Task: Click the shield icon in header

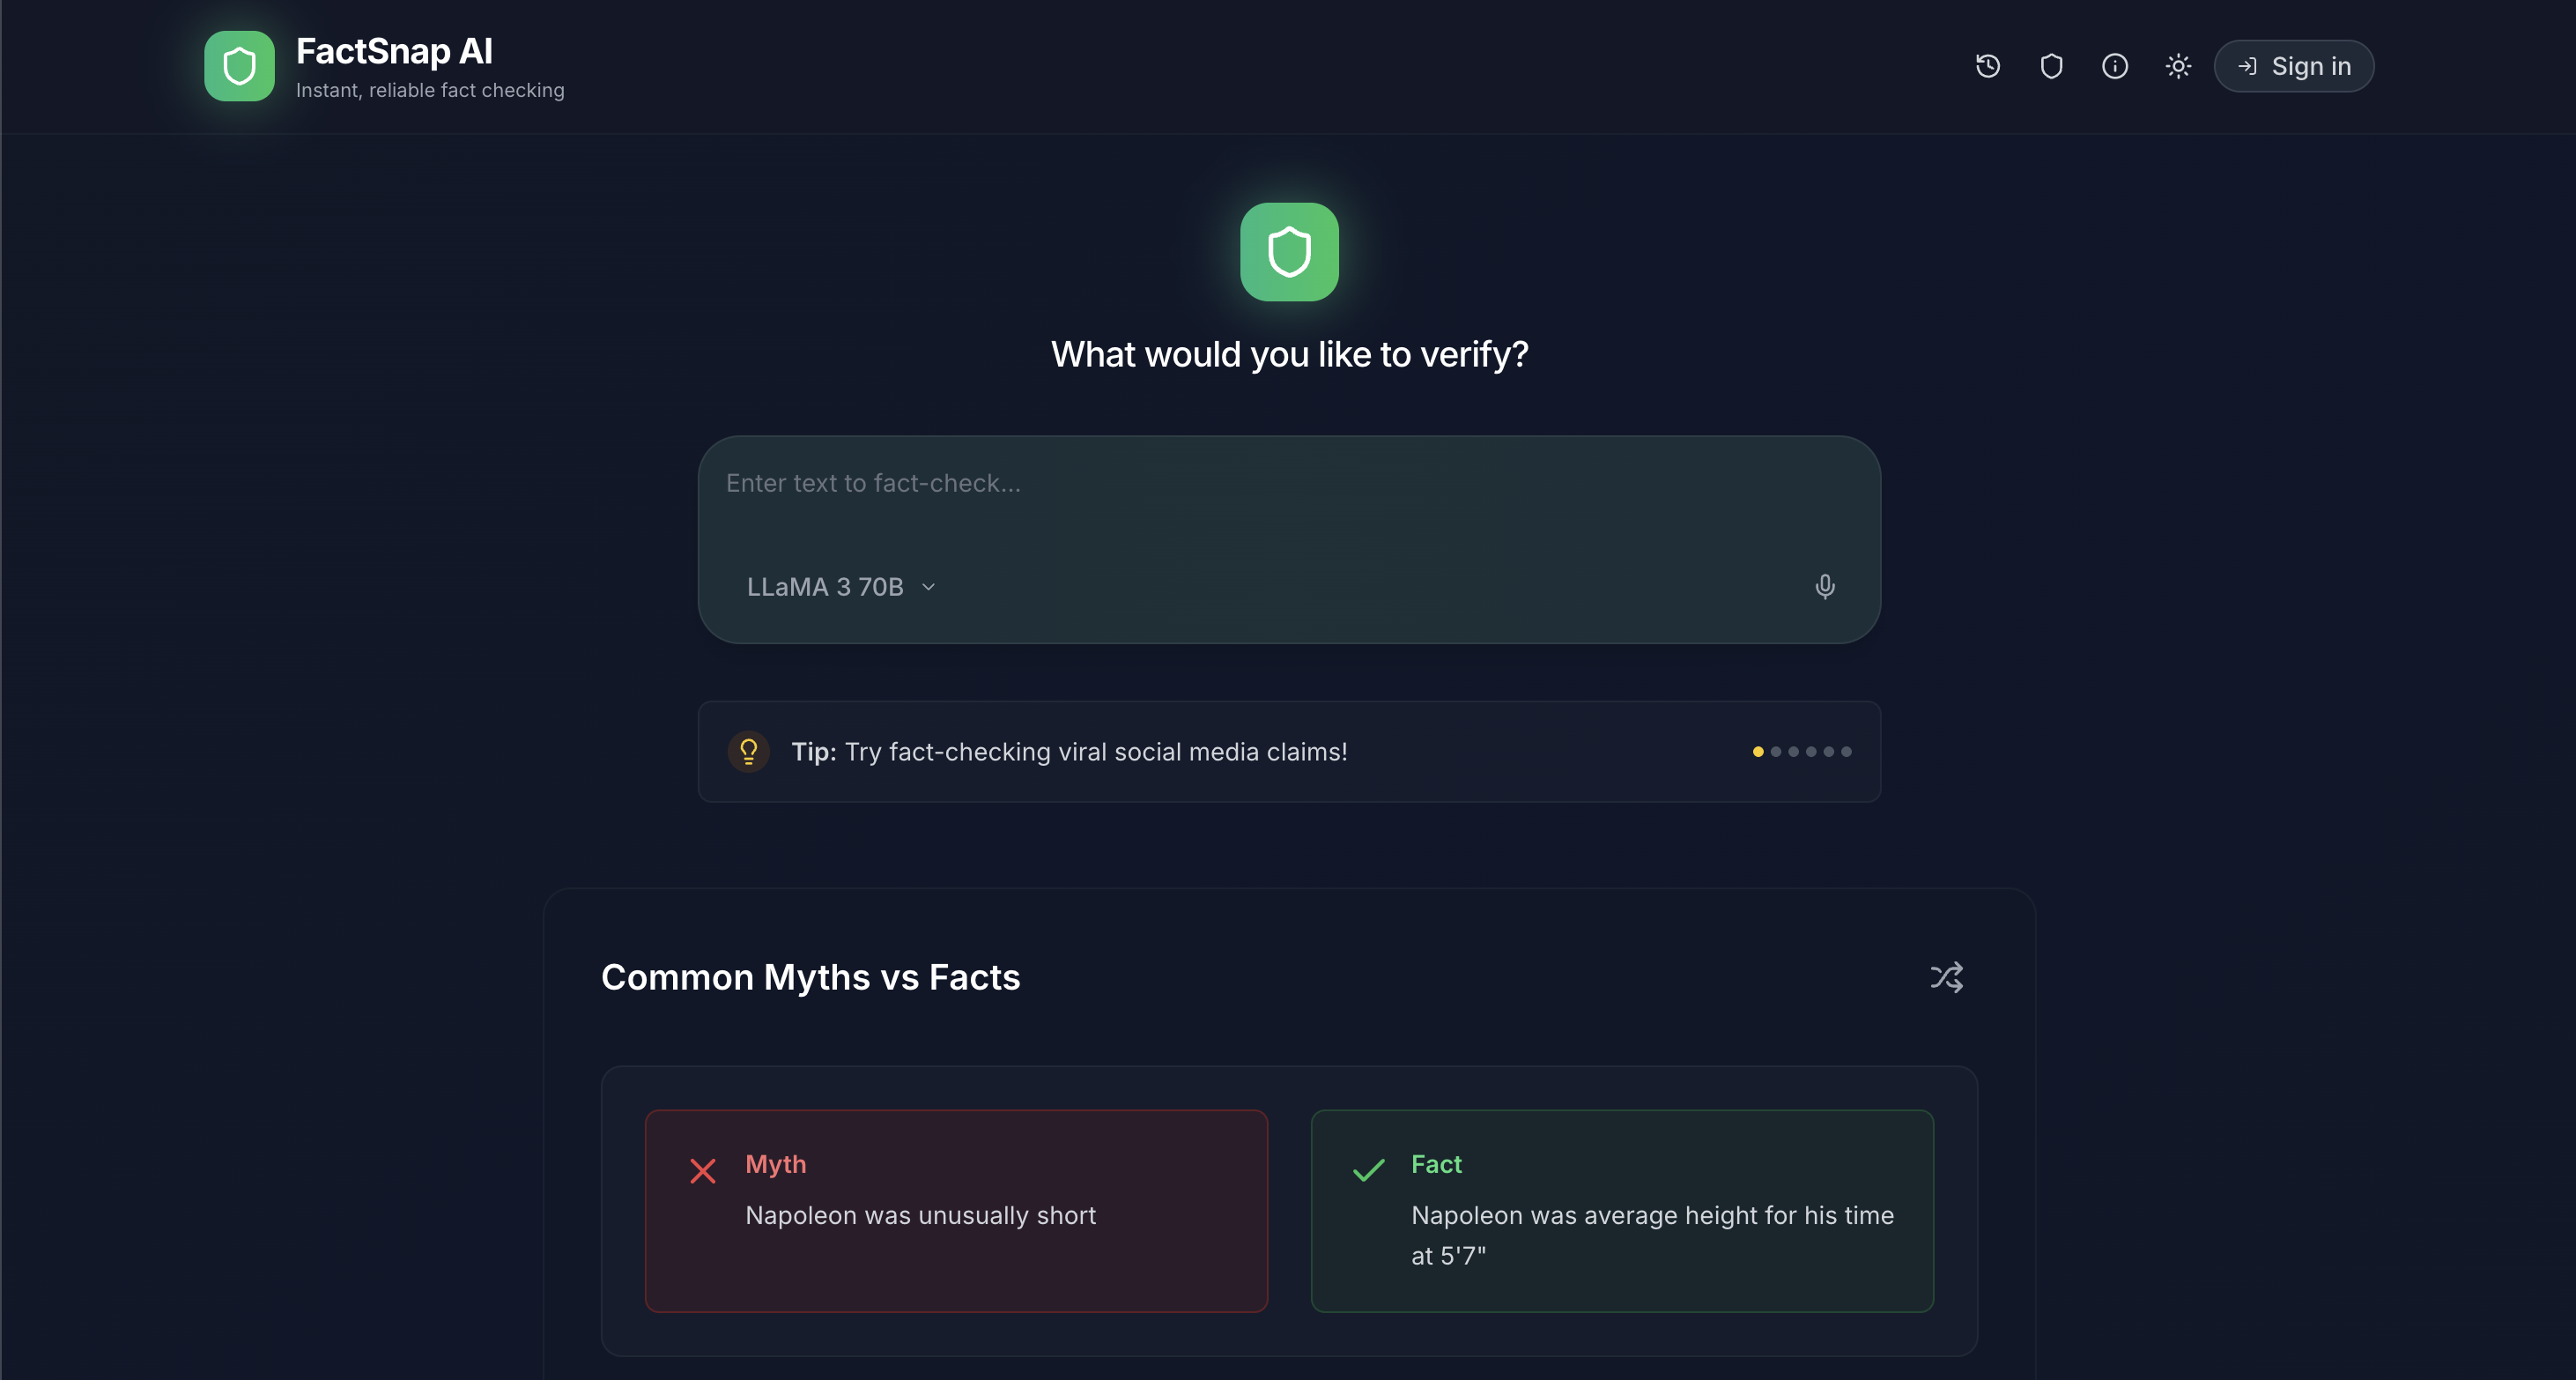Action: (2051, 66)
